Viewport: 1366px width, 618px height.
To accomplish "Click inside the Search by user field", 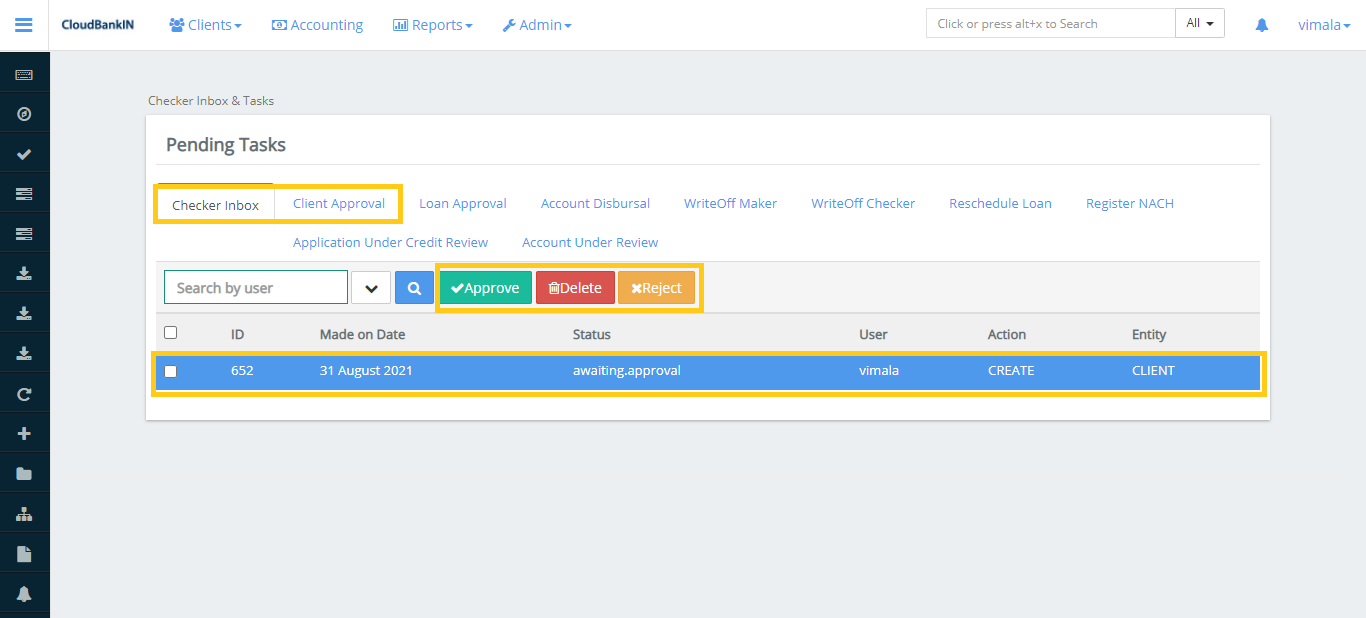I will pyautogui.click(x=255, y=287).
